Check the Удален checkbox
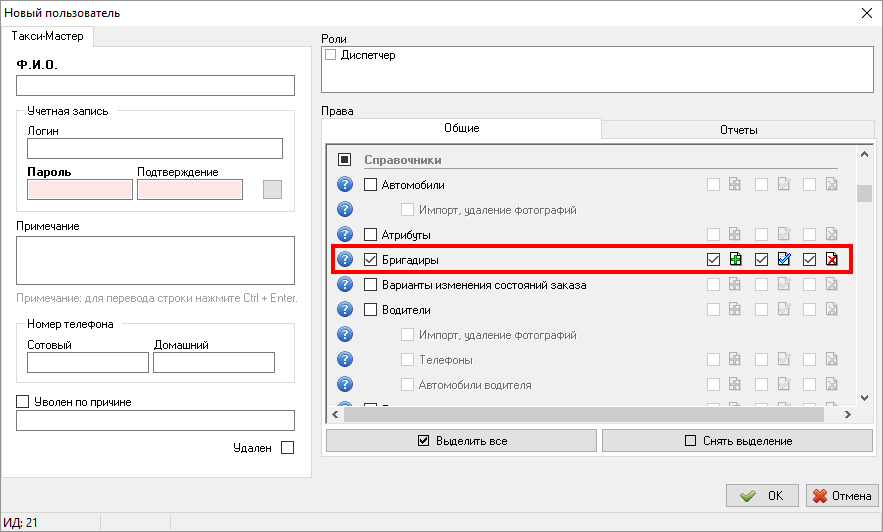Viewport: 883px width, 532px height. [x=288, y=448]
